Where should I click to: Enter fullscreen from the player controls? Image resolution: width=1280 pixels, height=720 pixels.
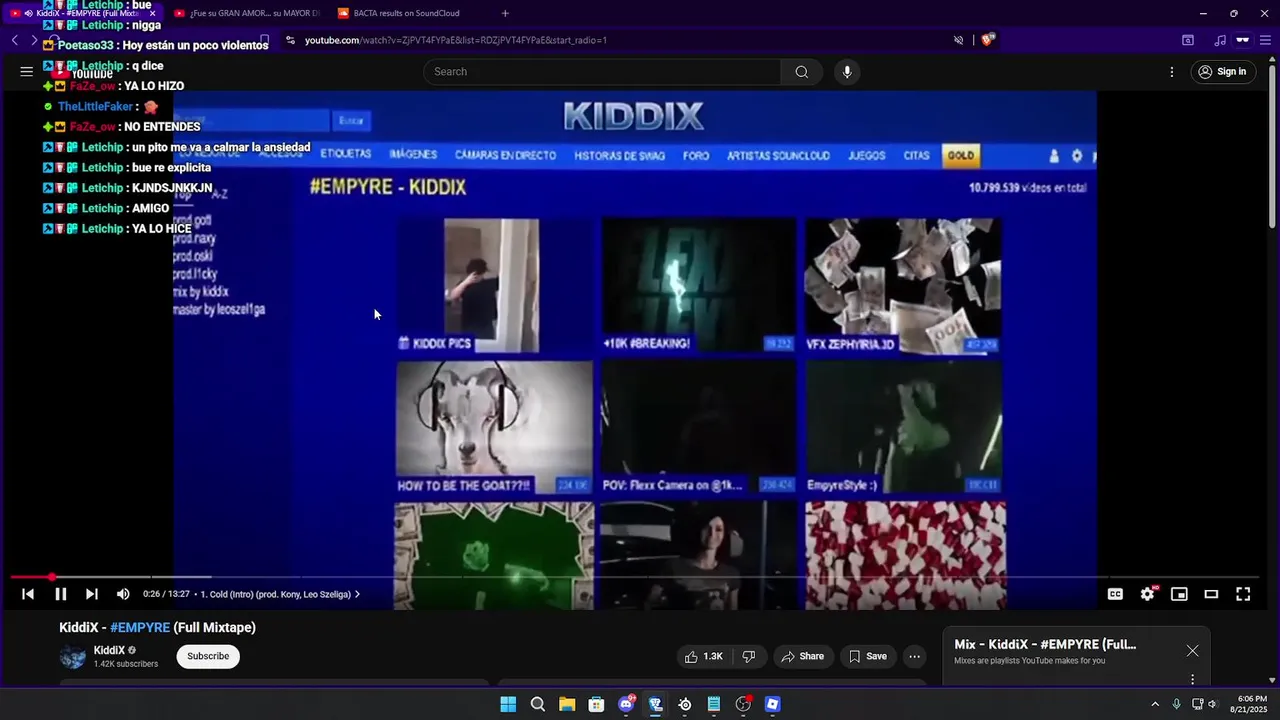[1243, 594]
